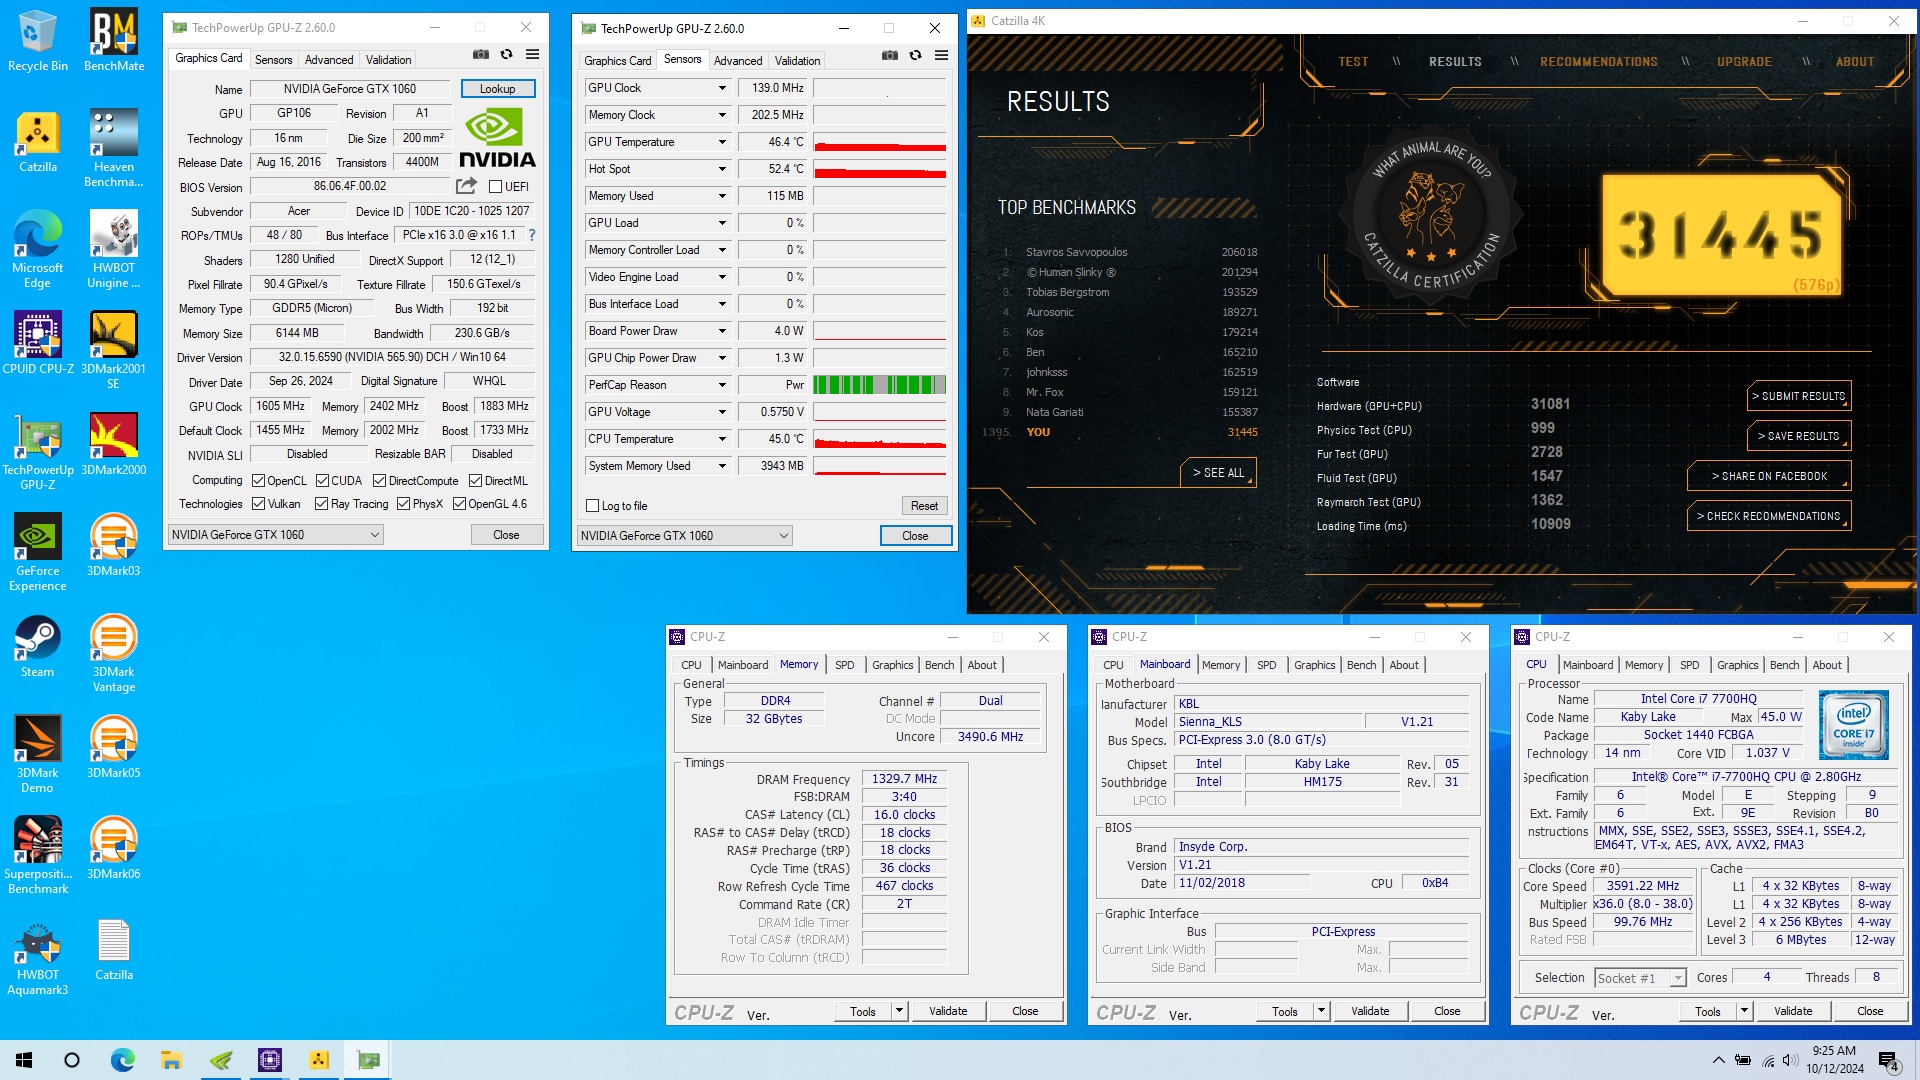Click the Bus Interface question mark help icon
The height and width of the screenshot is (1080, 1920).
pos(532,236)
